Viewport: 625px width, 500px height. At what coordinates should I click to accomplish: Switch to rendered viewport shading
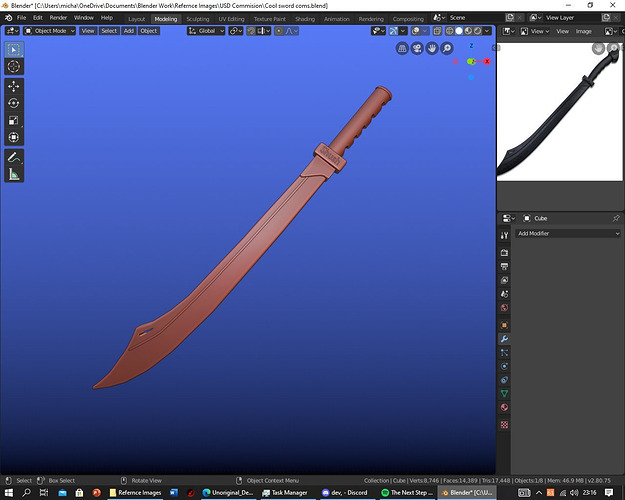coord(478,31)
